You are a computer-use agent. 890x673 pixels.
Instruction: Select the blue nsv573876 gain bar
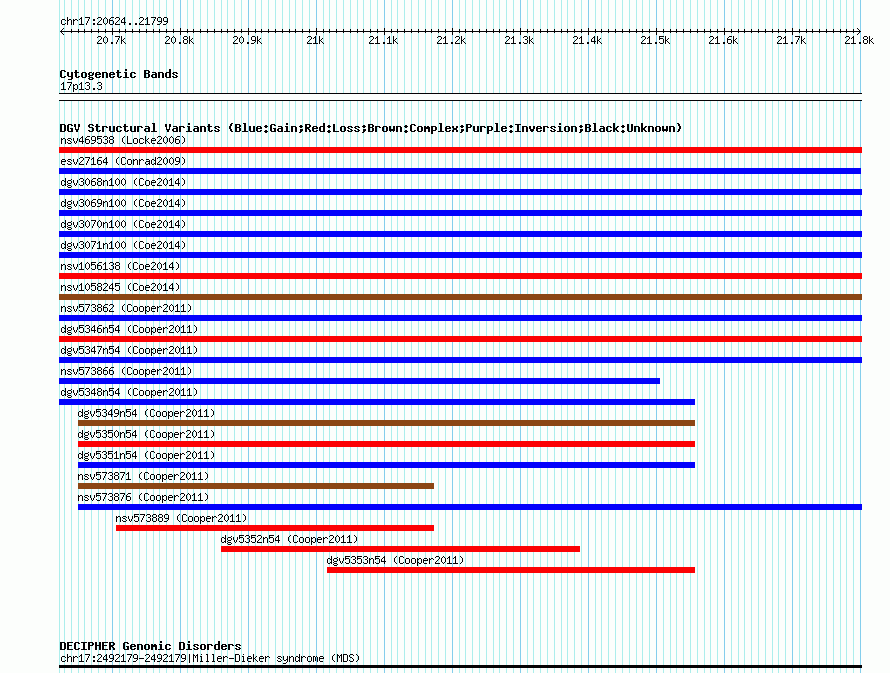(x=470, y=507)
